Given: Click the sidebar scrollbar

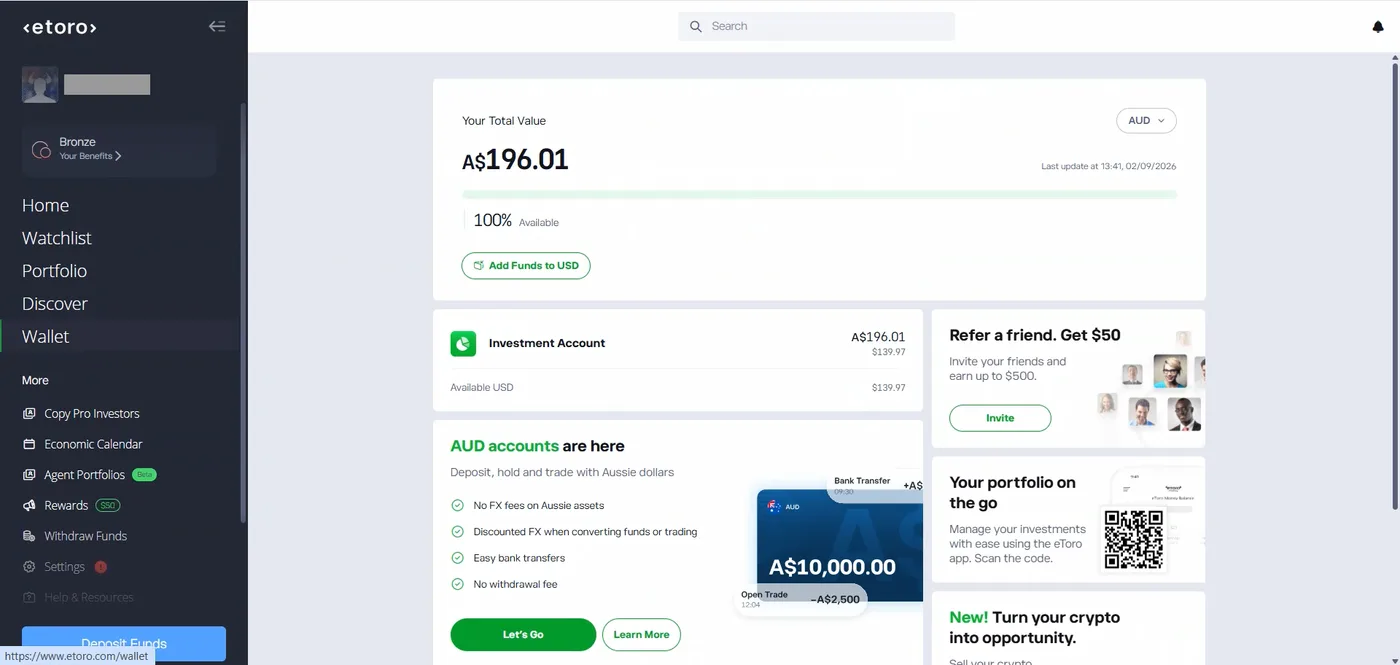Looking at the screenshot, I should pos(243,312).
